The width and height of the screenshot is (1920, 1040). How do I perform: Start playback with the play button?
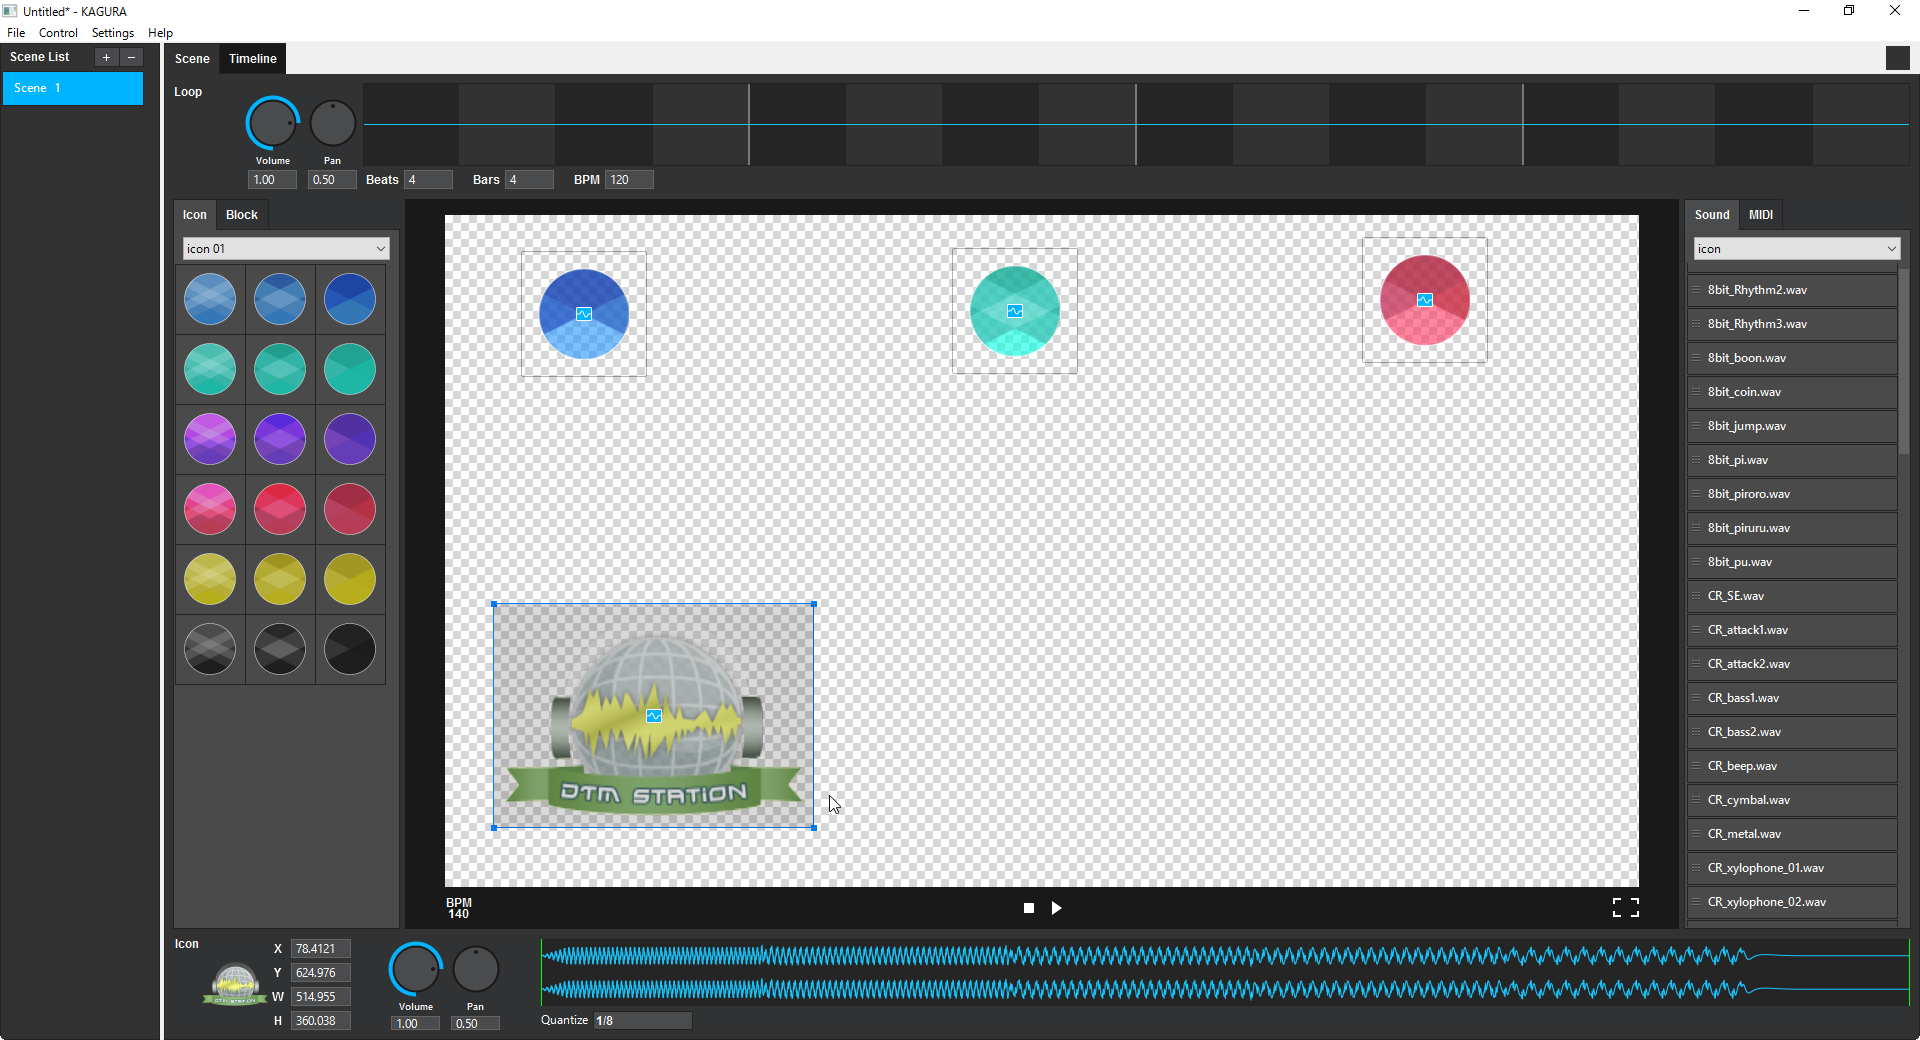pos(1057,908)
